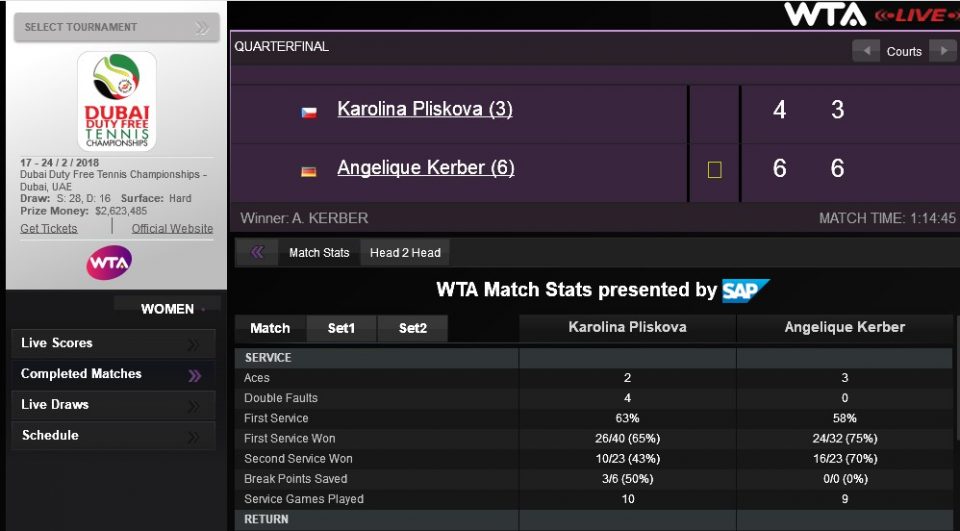
Task: Click the German flag beside Kerber
Action: tap(309, 171)
